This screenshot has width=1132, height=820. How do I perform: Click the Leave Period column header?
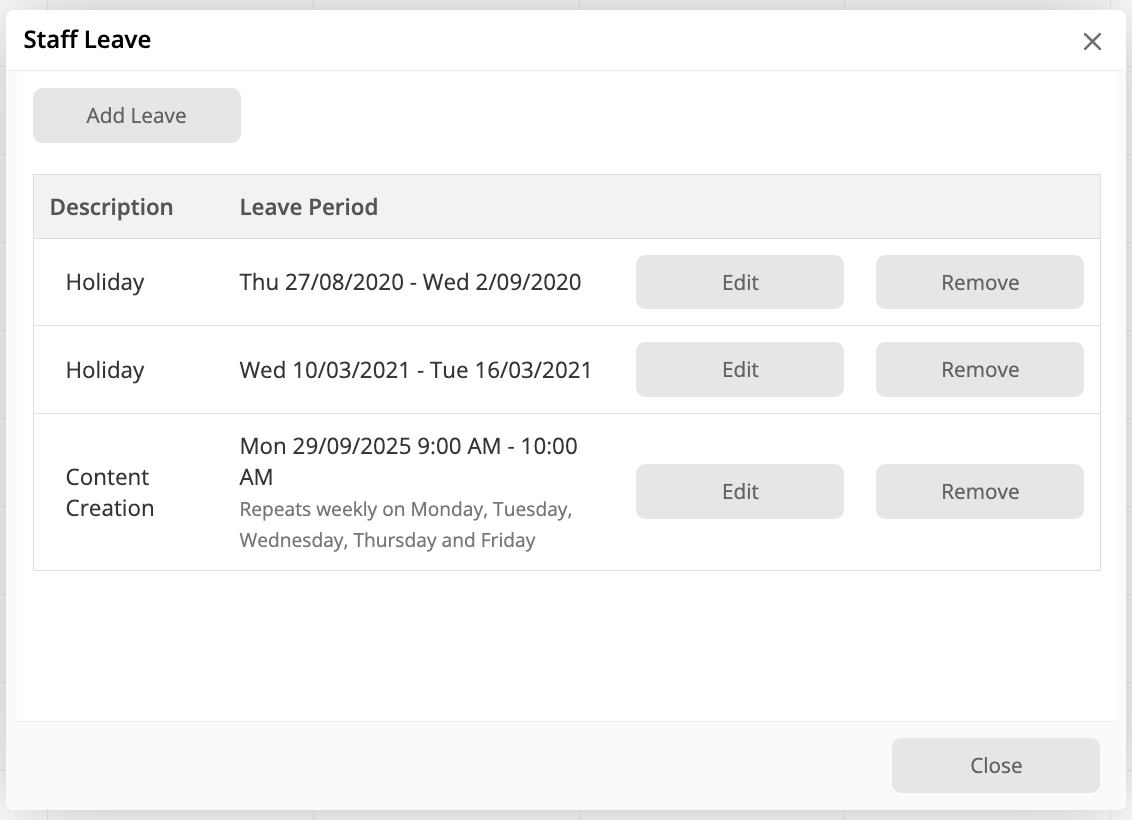pyautogui.click(x=309, y=207)
